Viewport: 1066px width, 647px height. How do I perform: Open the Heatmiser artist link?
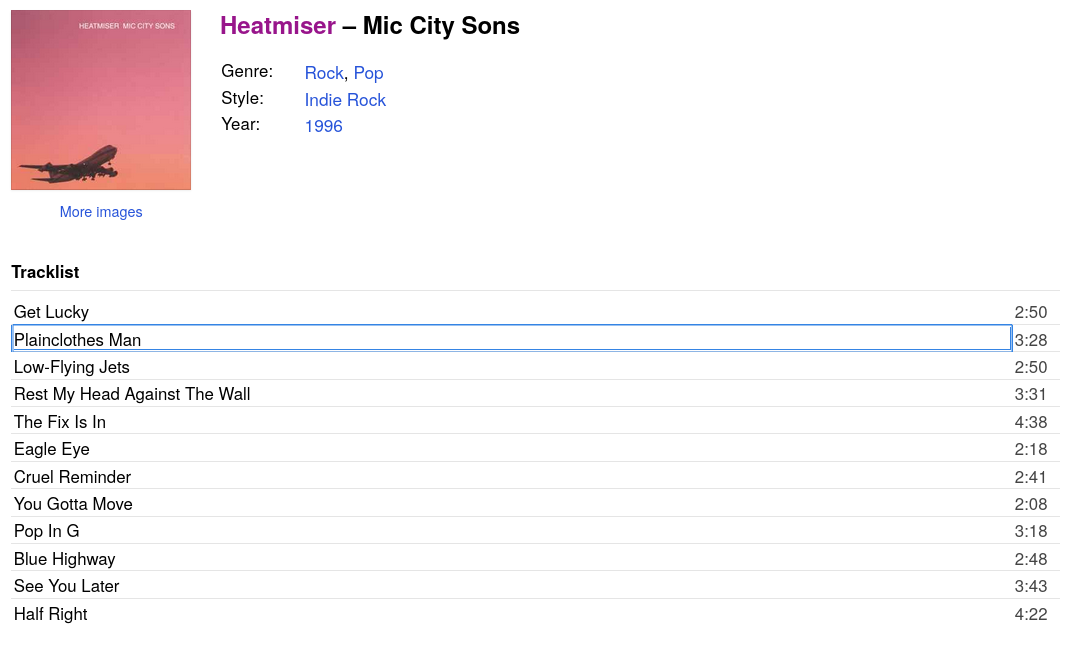(278, 26)
